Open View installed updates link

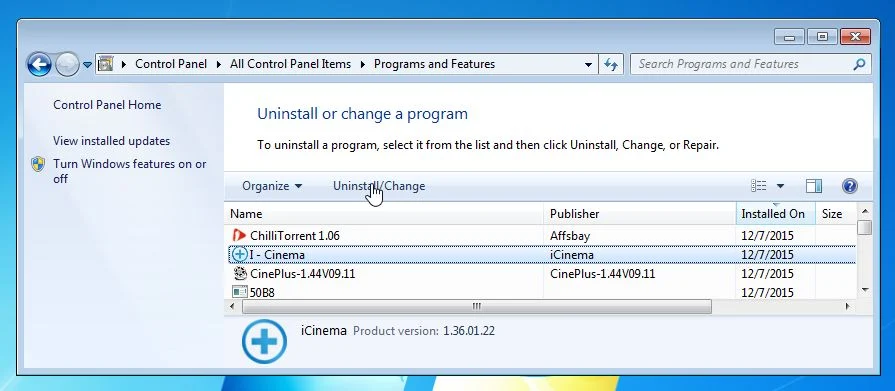(x=111, y=140)
